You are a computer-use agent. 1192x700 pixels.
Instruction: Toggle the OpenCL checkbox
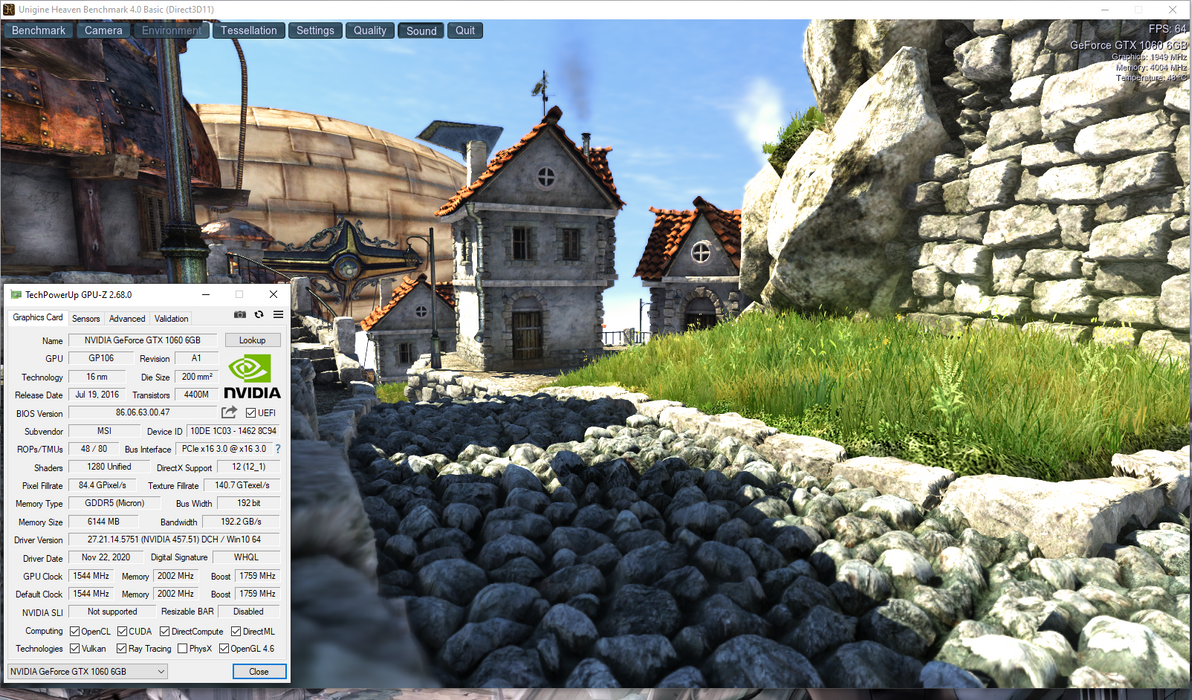click(74, 631)
